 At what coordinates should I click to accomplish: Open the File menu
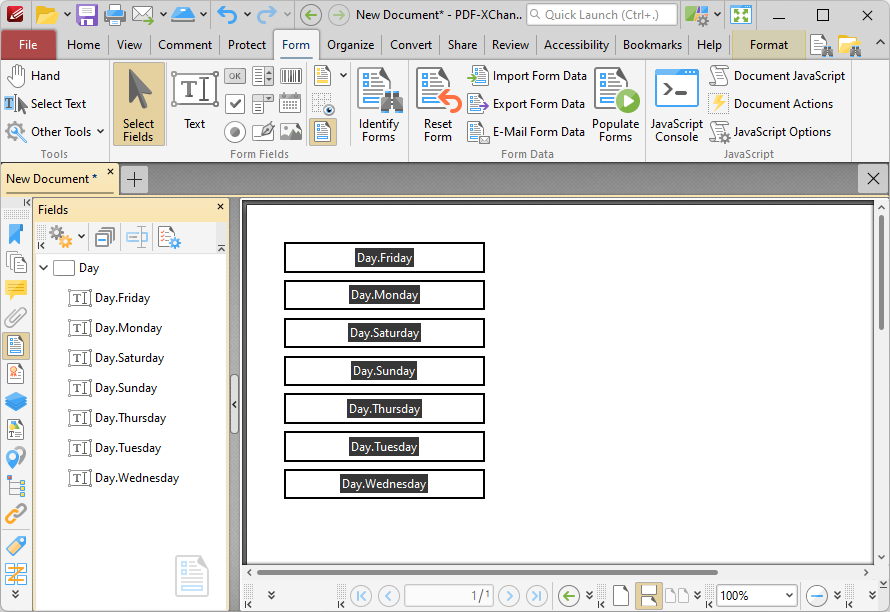[28, 45]
